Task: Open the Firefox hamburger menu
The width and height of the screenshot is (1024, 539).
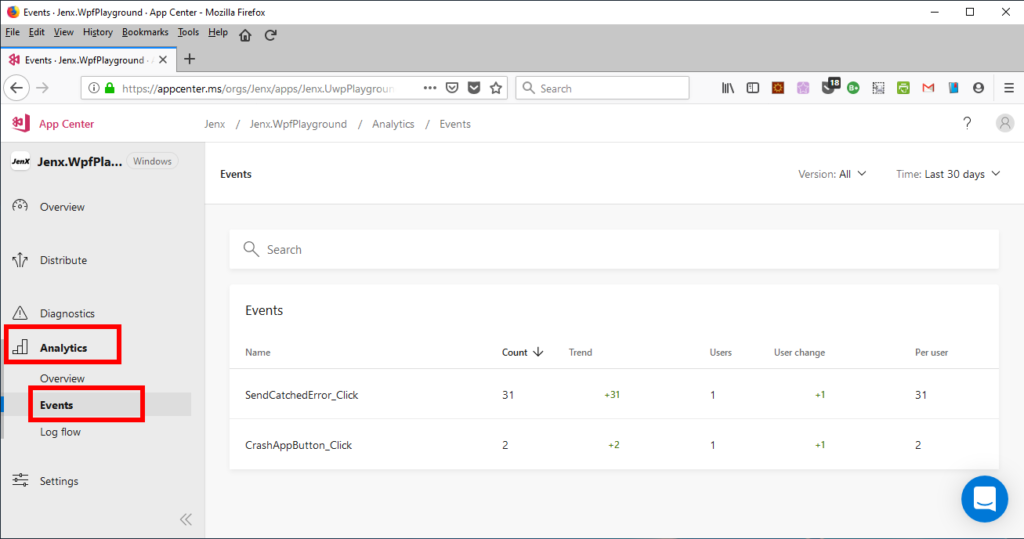Action: click(x=1009, y=88)
